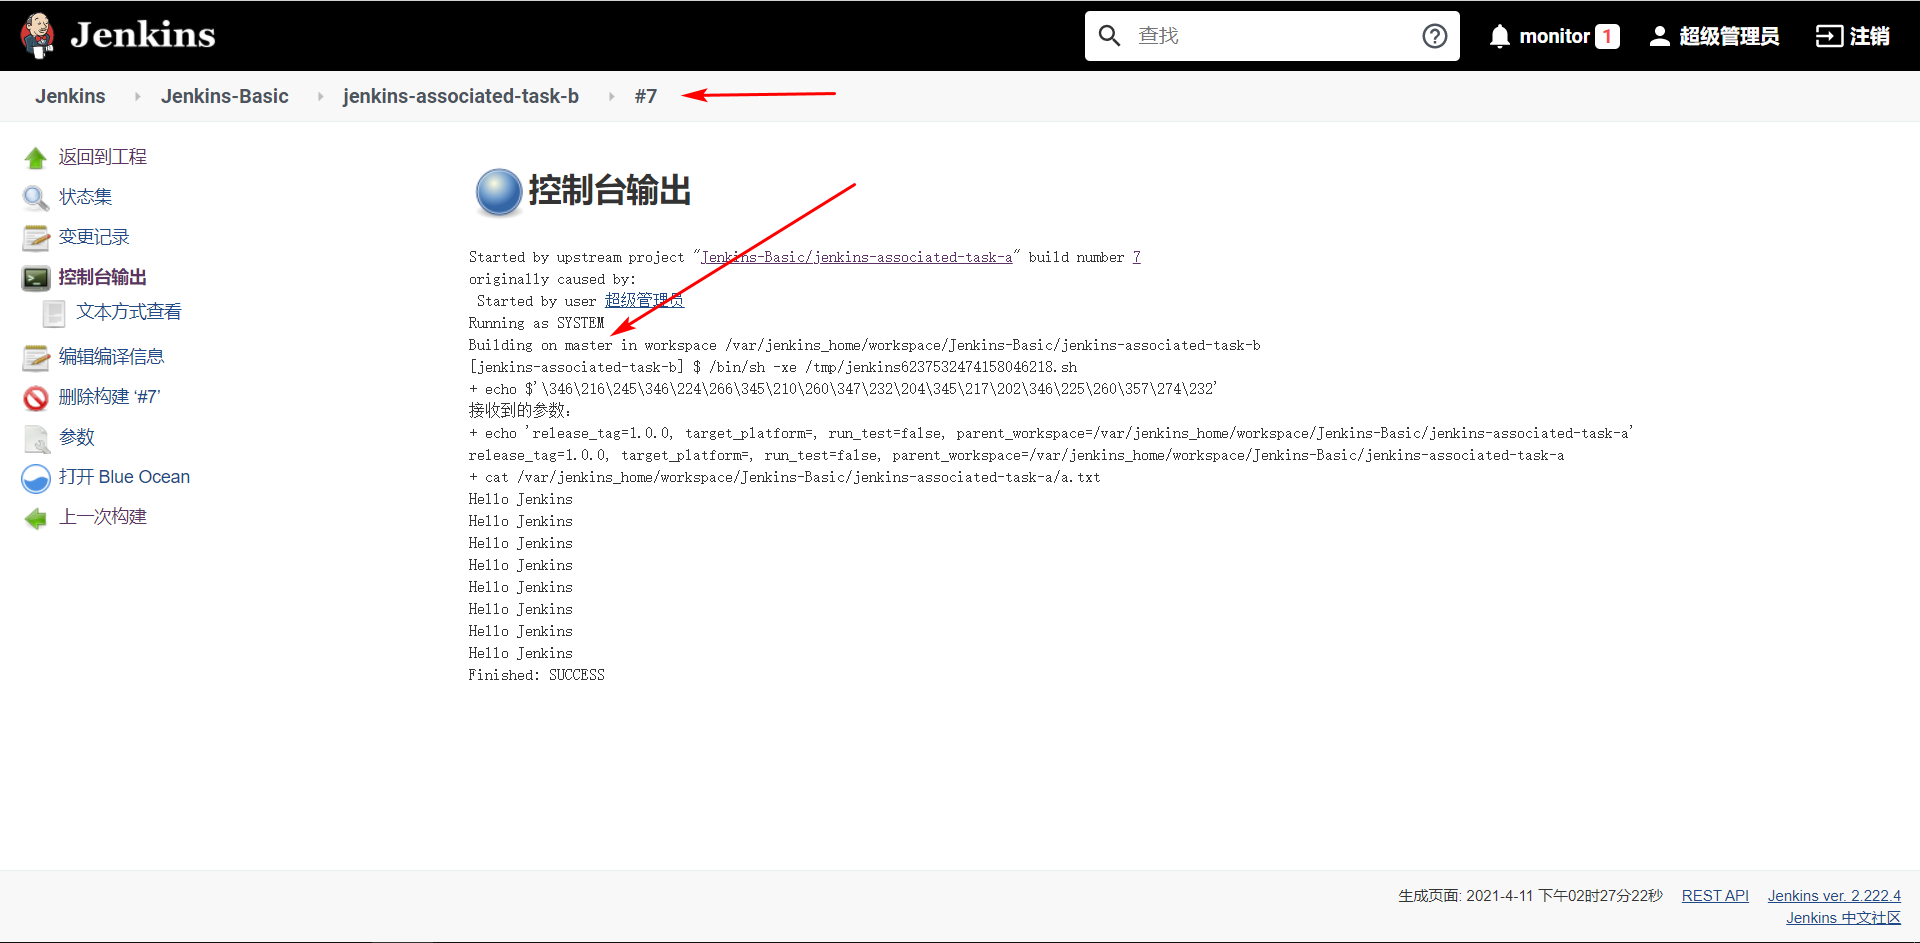Click the 返回到工程 green arrow icon
Image resolution: width=1920 pixels, height=943 pixels.
point(36,157)
